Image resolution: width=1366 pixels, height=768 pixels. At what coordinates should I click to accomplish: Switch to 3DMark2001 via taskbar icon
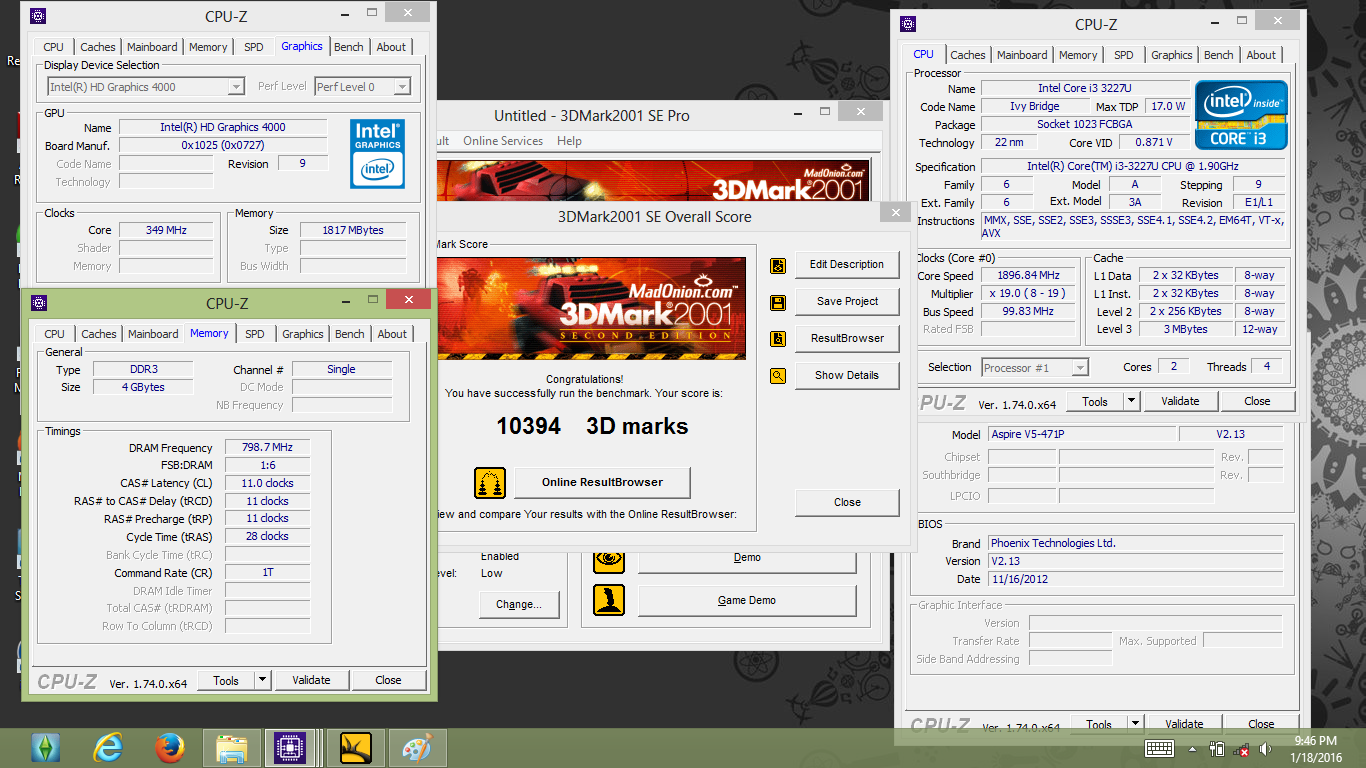[x=355, y=747]
